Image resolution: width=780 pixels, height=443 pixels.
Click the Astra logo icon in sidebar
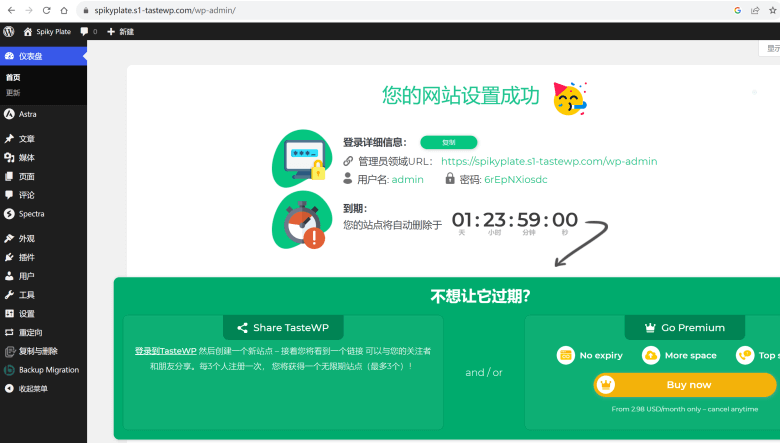tap(9, 114)
